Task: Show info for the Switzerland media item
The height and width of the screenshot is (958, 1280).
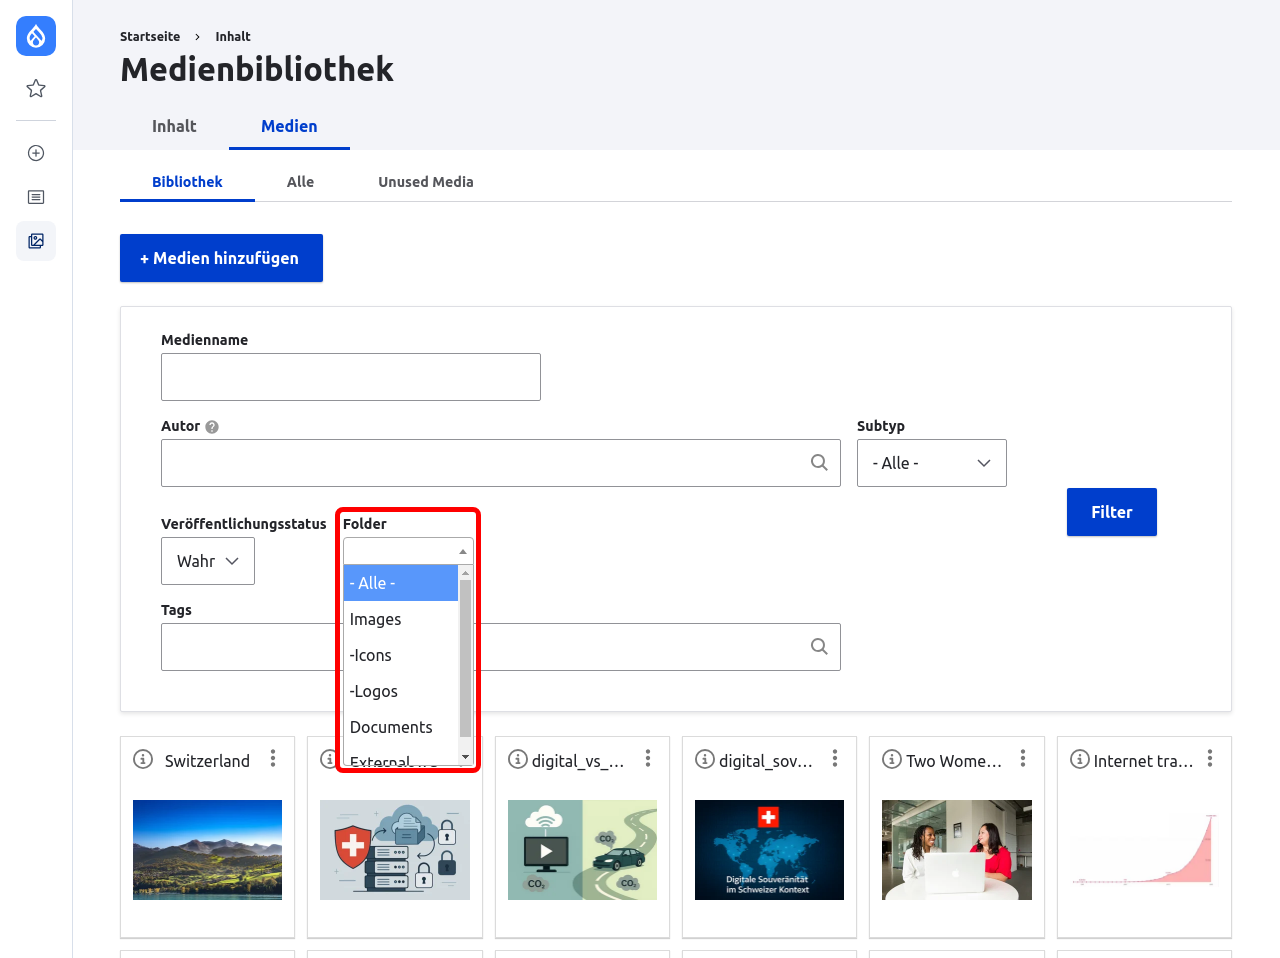Action: tap(143, 759)
